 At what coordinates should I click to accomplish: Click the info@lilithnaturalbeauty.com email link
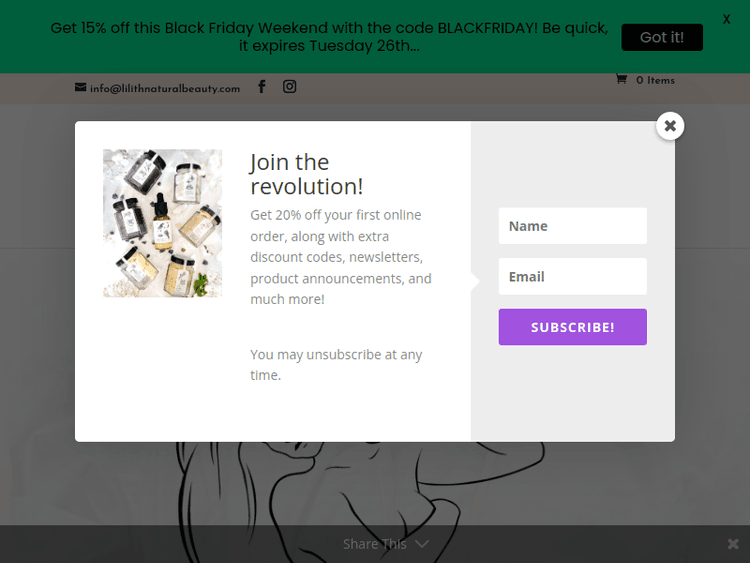(165, 88)
